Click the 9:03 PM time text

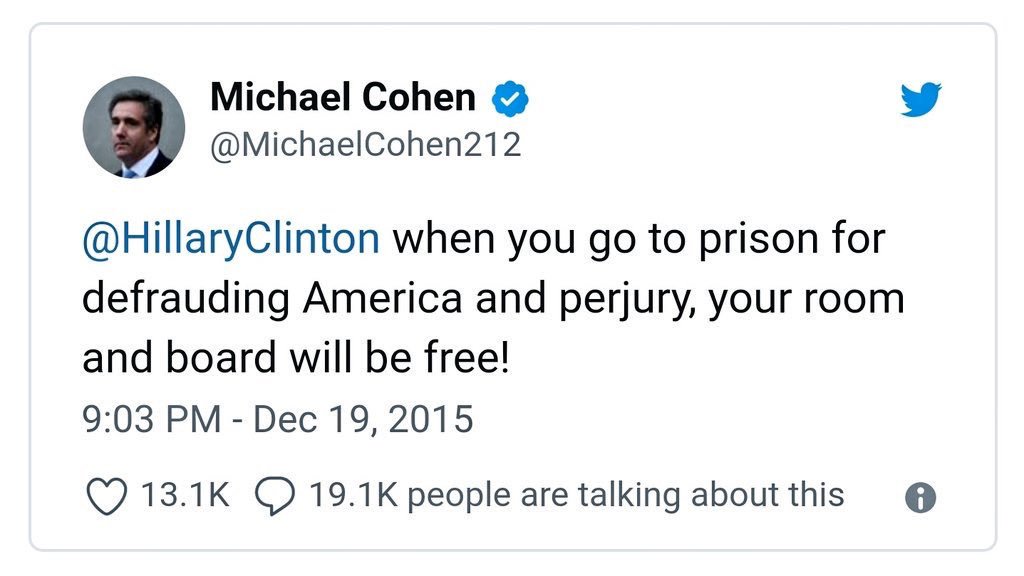tap(152, 419)
